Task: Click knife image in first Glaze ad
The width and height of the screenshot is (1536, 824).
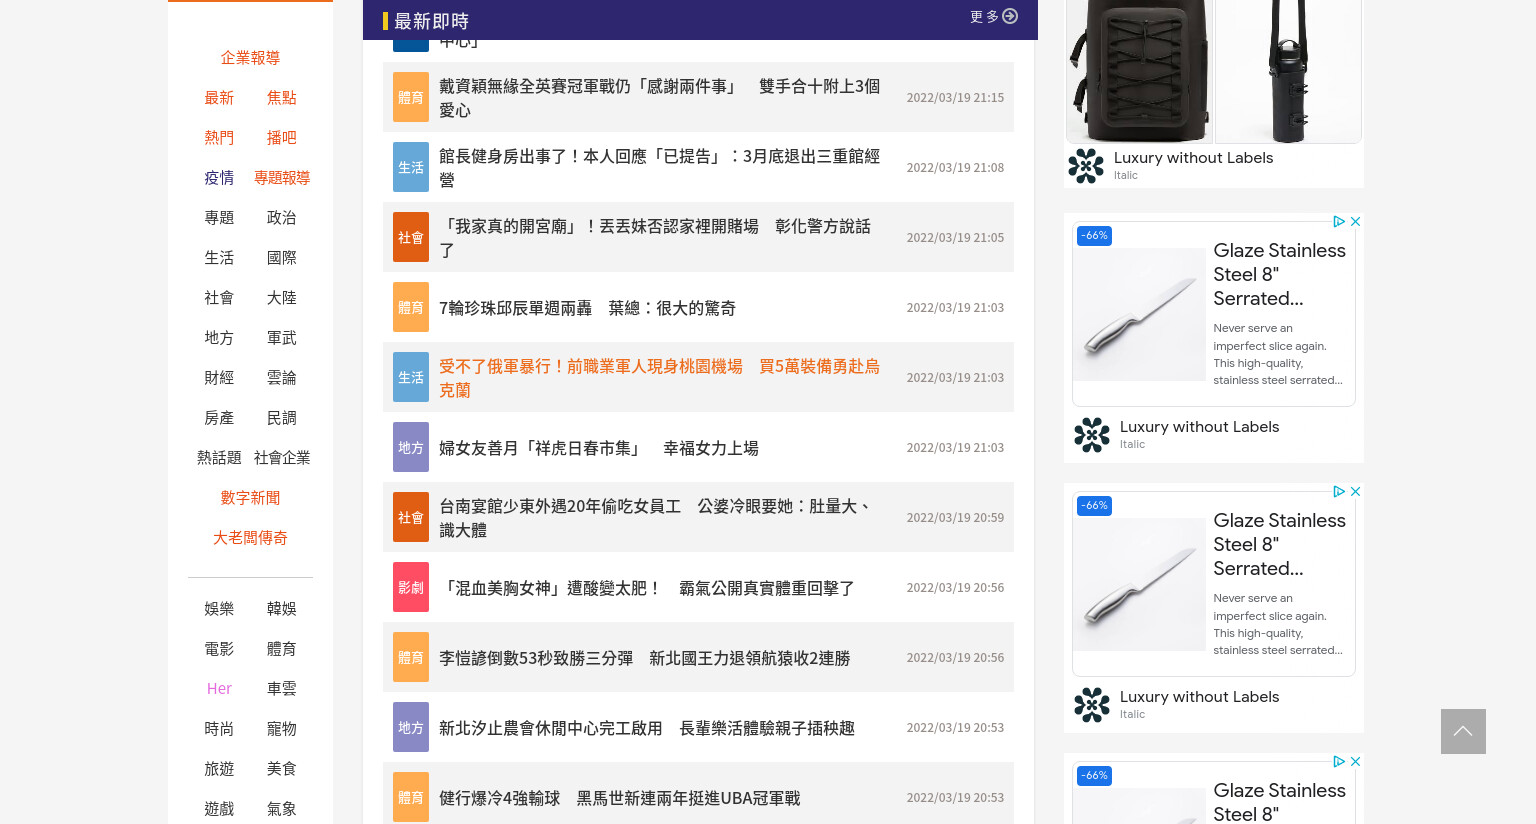Action: [1139, 314]
